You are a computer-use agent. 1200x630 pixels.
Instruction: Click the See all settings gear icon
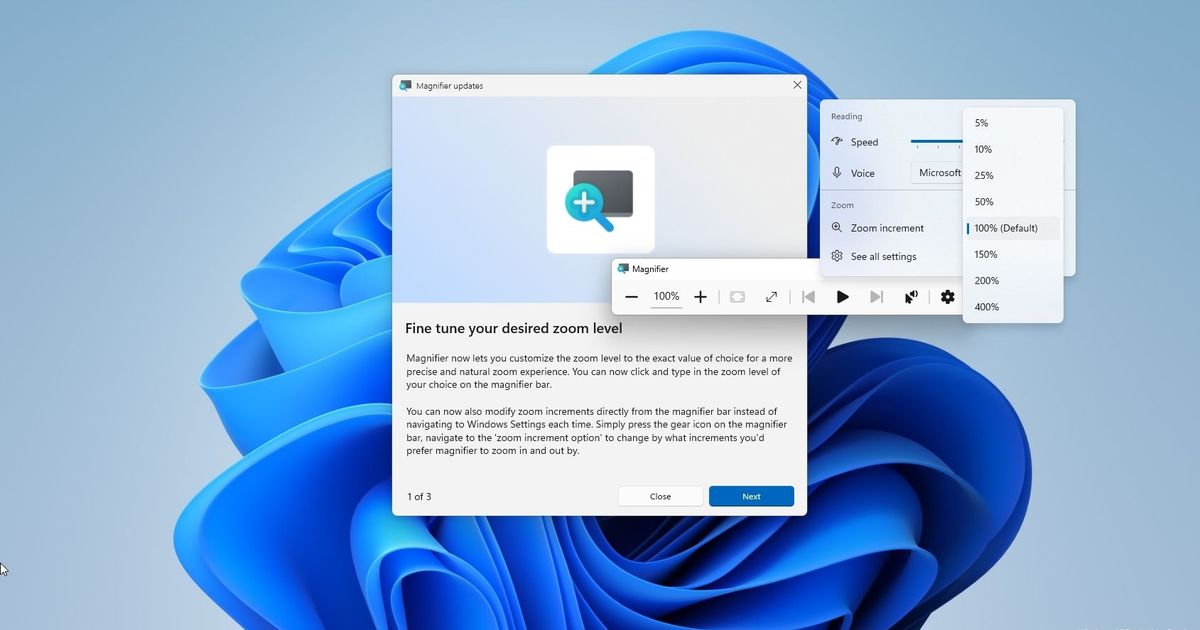coord(837,257)
